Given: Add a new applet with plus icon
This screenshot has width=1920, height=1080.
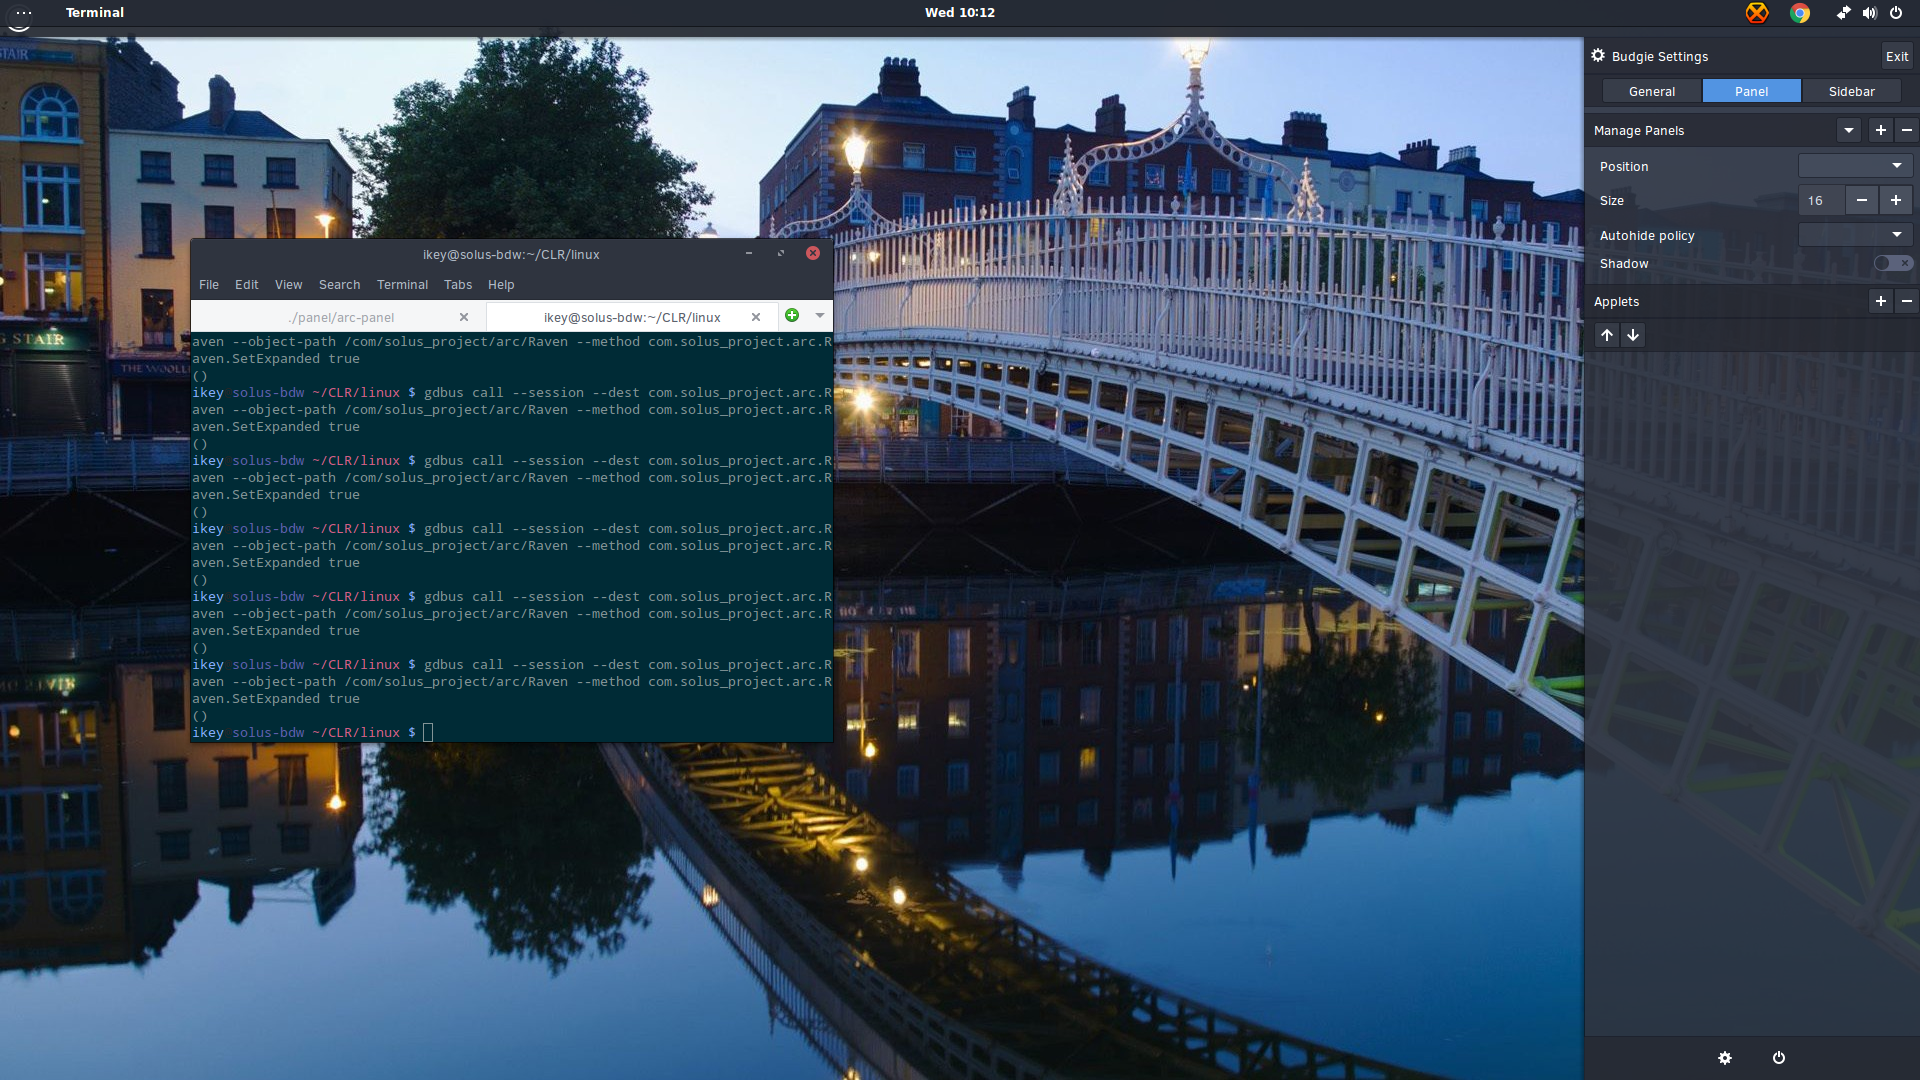Looking at the screenshot, I should pyautogui.click(x=1880, y=301).
